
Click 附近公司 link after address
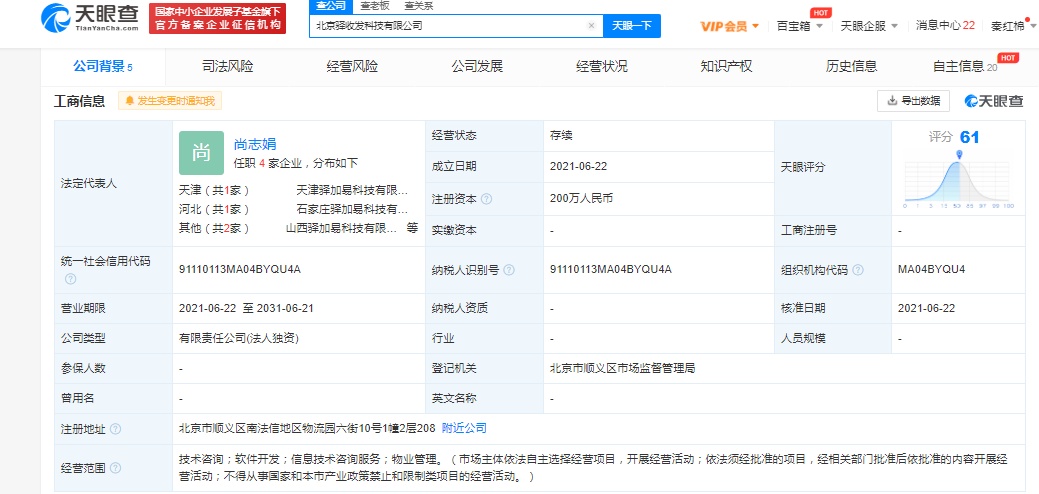464,428
